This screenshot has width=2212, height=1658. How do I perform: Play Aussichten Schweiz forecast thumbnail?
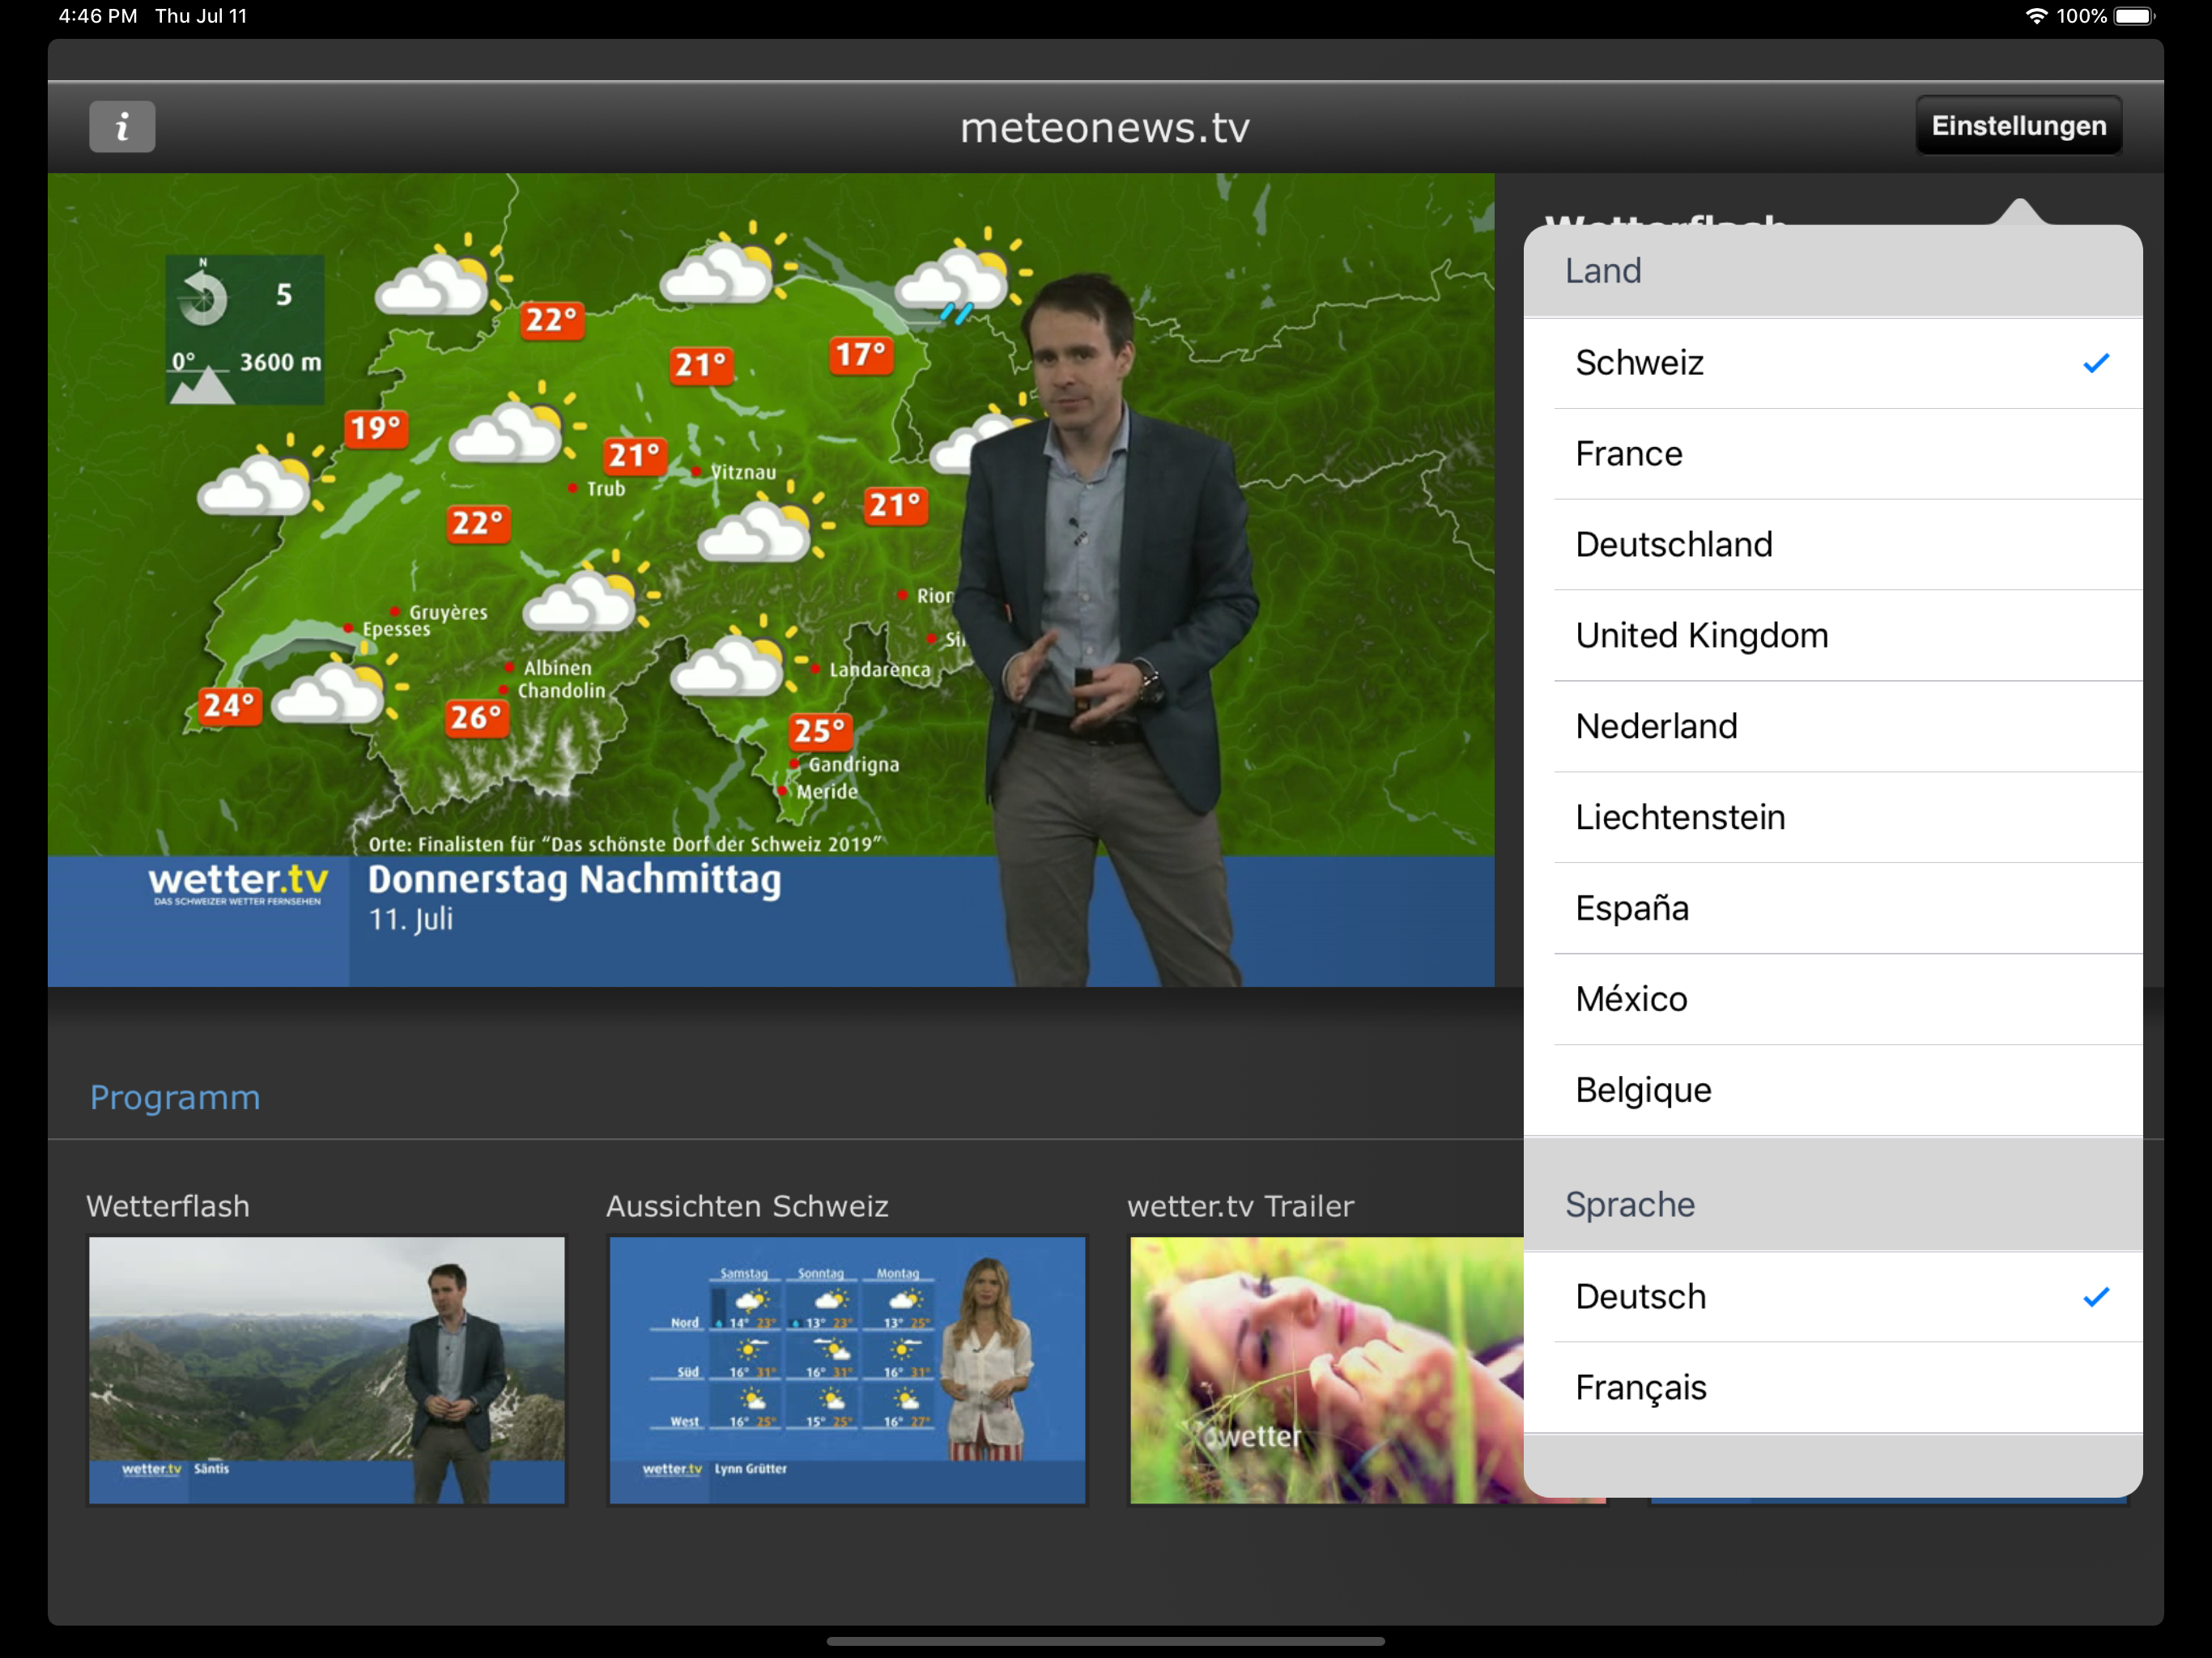(847, 1369)
